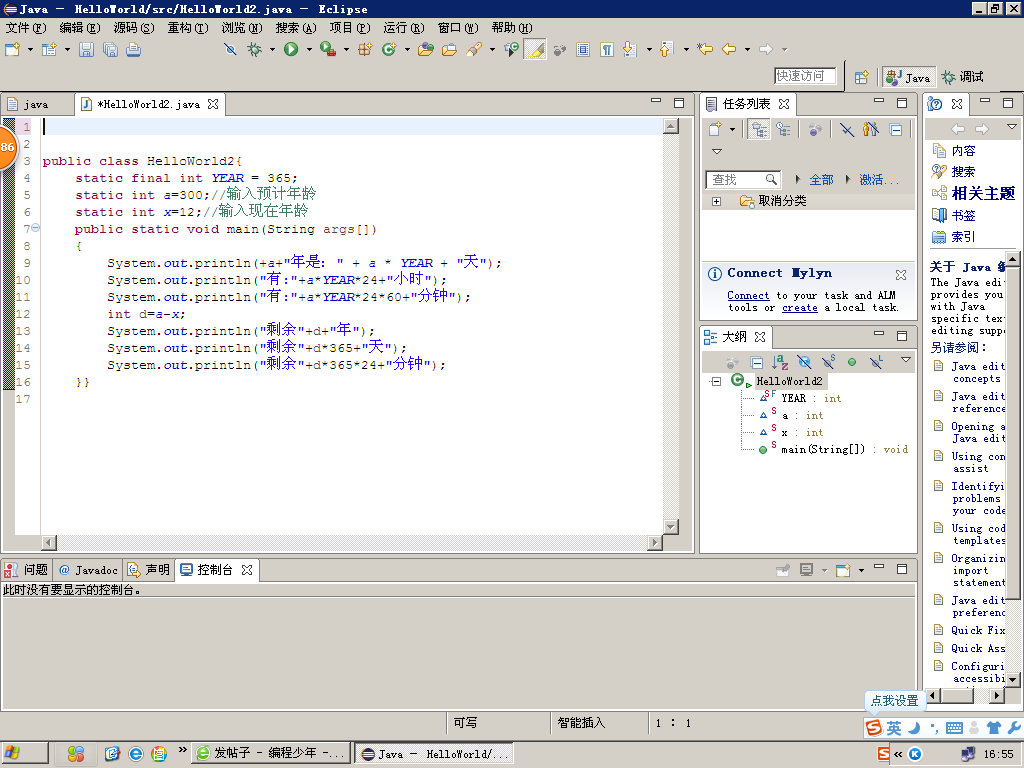Toggle Categorized view in Task List toolbar
Screen dimensions: 1024x768
(759, 129)
